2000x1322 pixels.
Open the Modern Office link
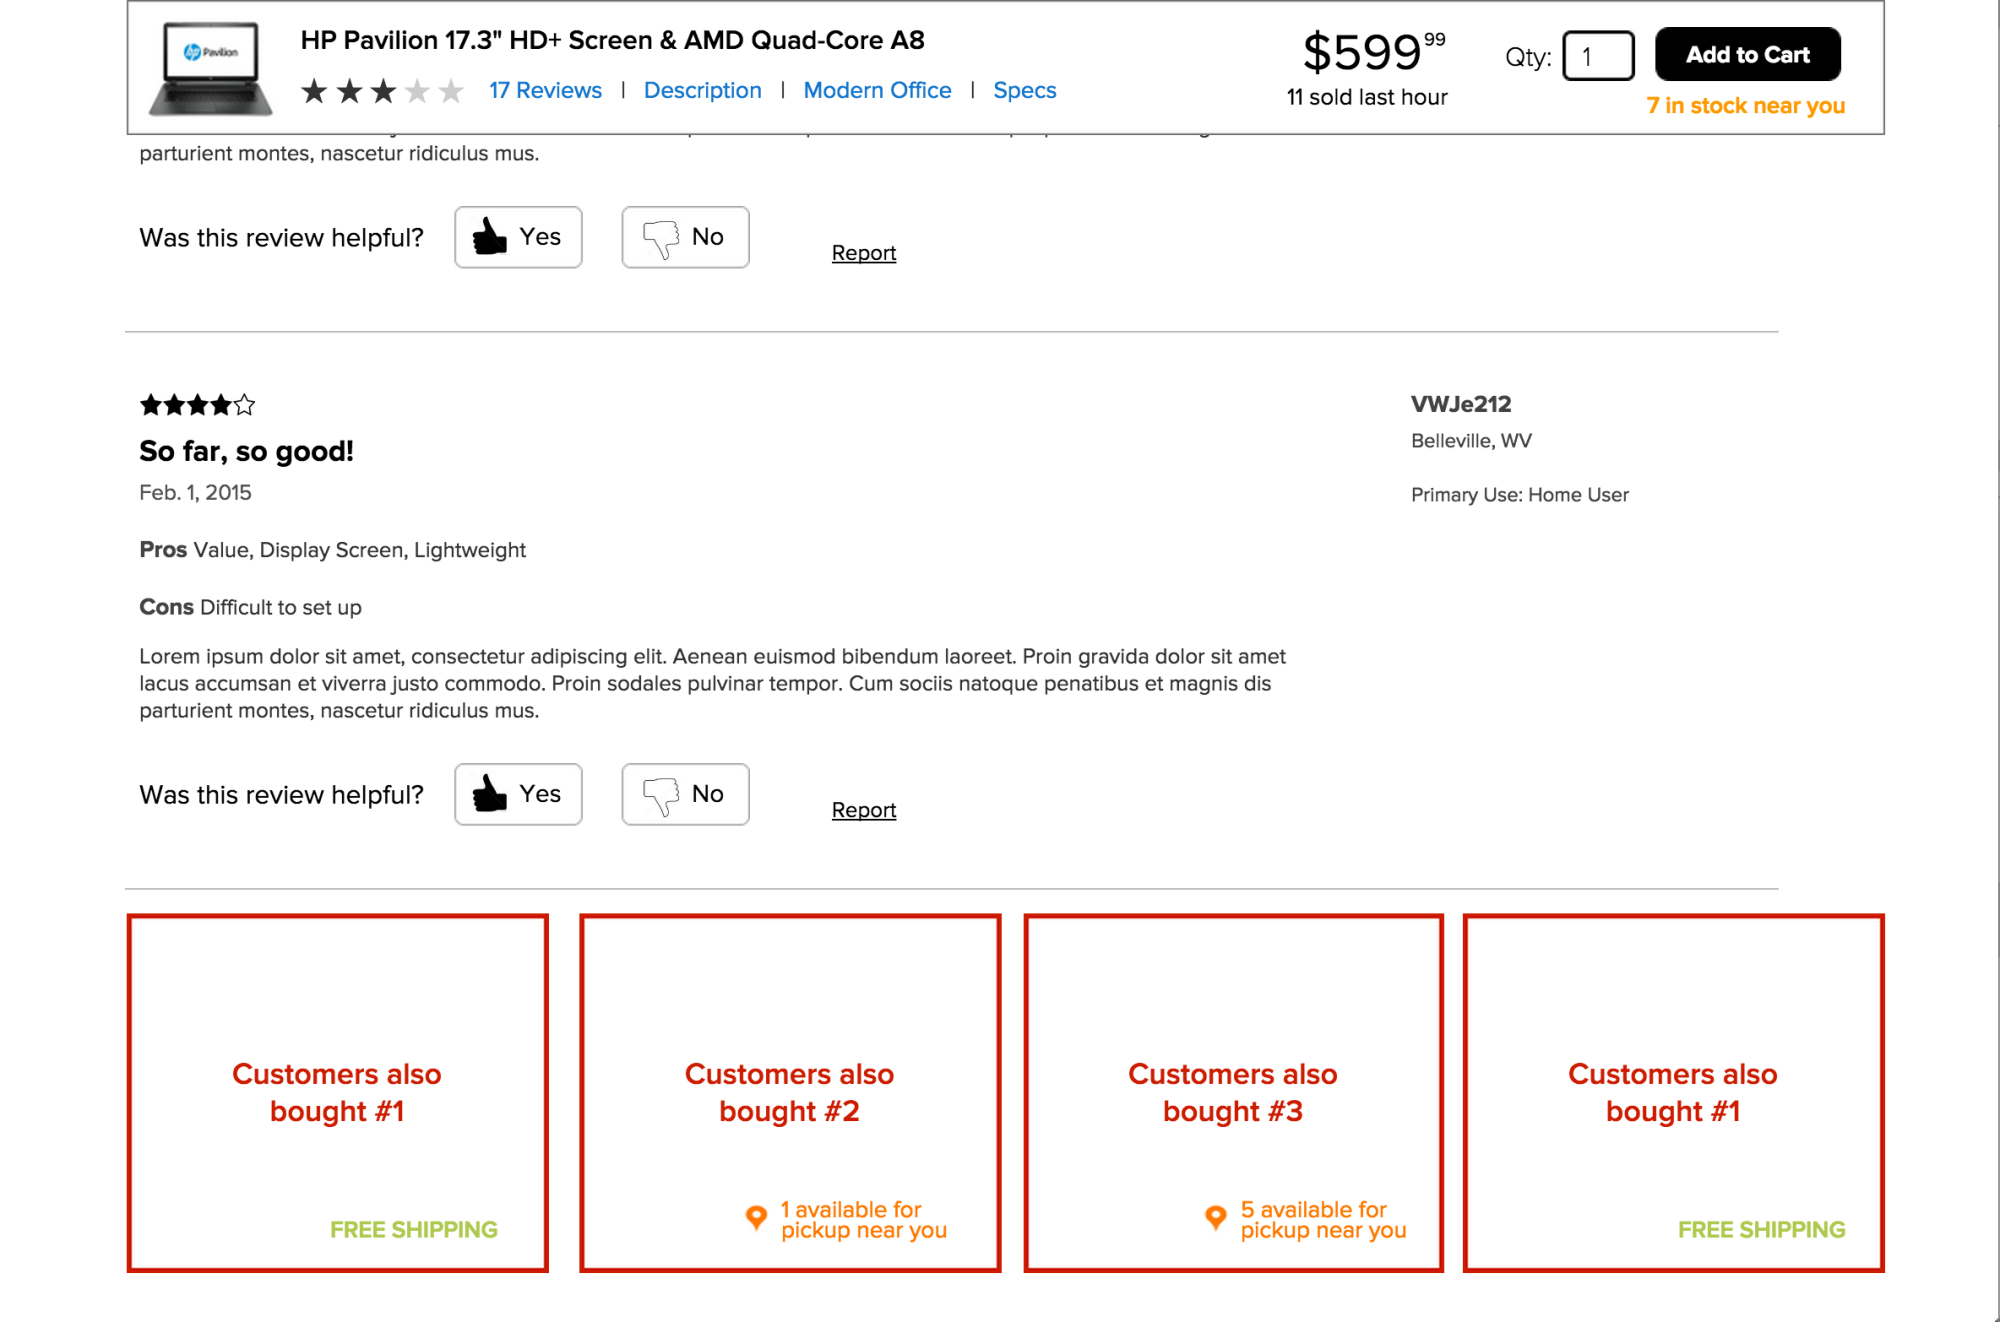pyautogui.click(x=877, y=90)
